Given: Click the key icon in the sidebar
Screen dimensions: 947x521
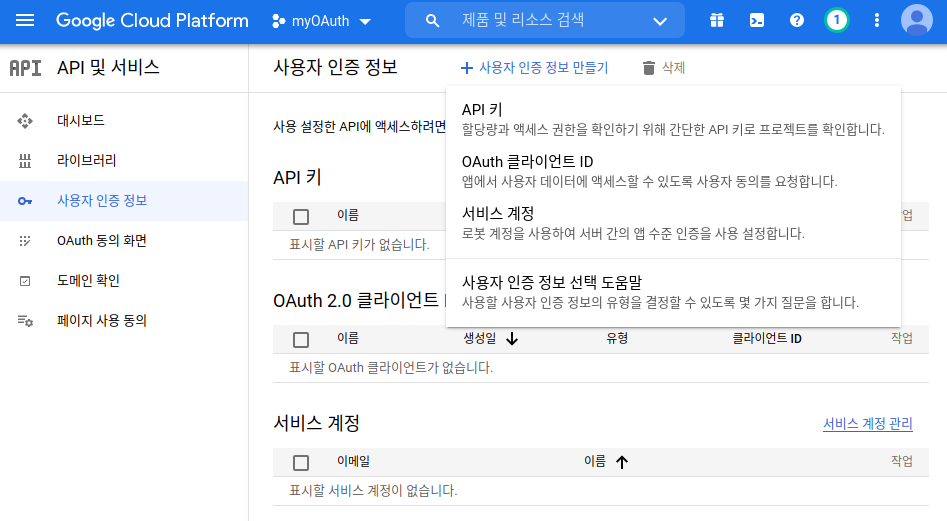Looking at the screenshot, I should tap(25, 201).
